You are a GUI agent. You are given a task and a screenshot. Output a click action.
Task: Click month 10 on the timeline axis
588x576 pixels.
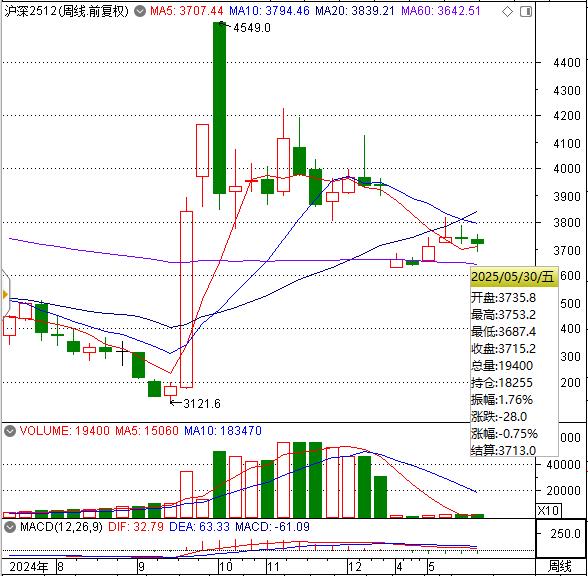225,566
